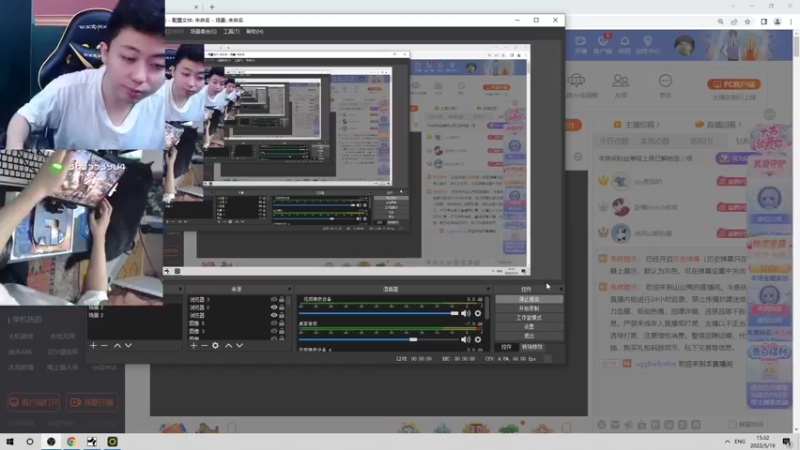Click the 退出 button in controls
This screenshot has width=800, height=450.
pos(529,336)
